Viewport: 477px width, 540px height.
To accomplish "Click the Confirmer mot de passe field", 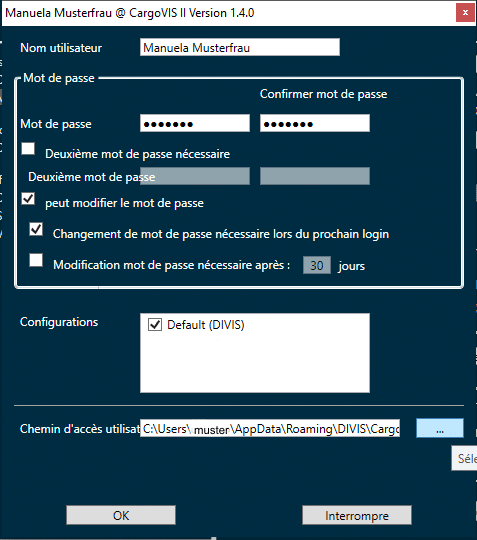I will pos(315,123).
